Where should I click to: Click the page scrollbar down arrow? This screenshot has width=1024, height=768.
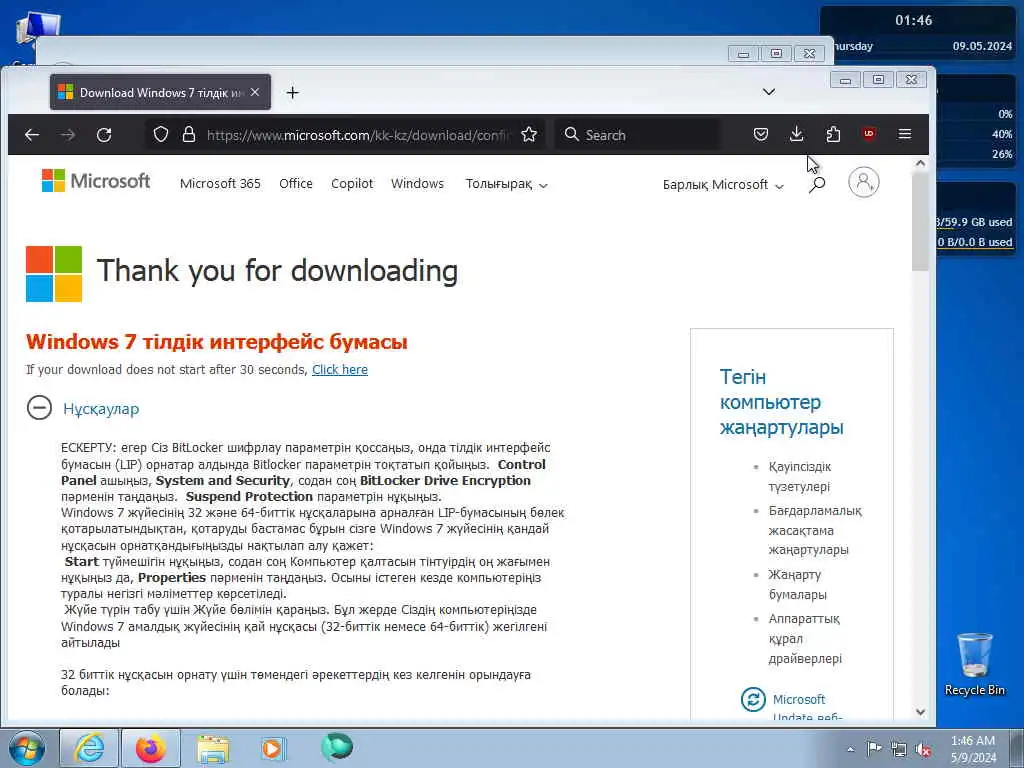pos(920,712)
